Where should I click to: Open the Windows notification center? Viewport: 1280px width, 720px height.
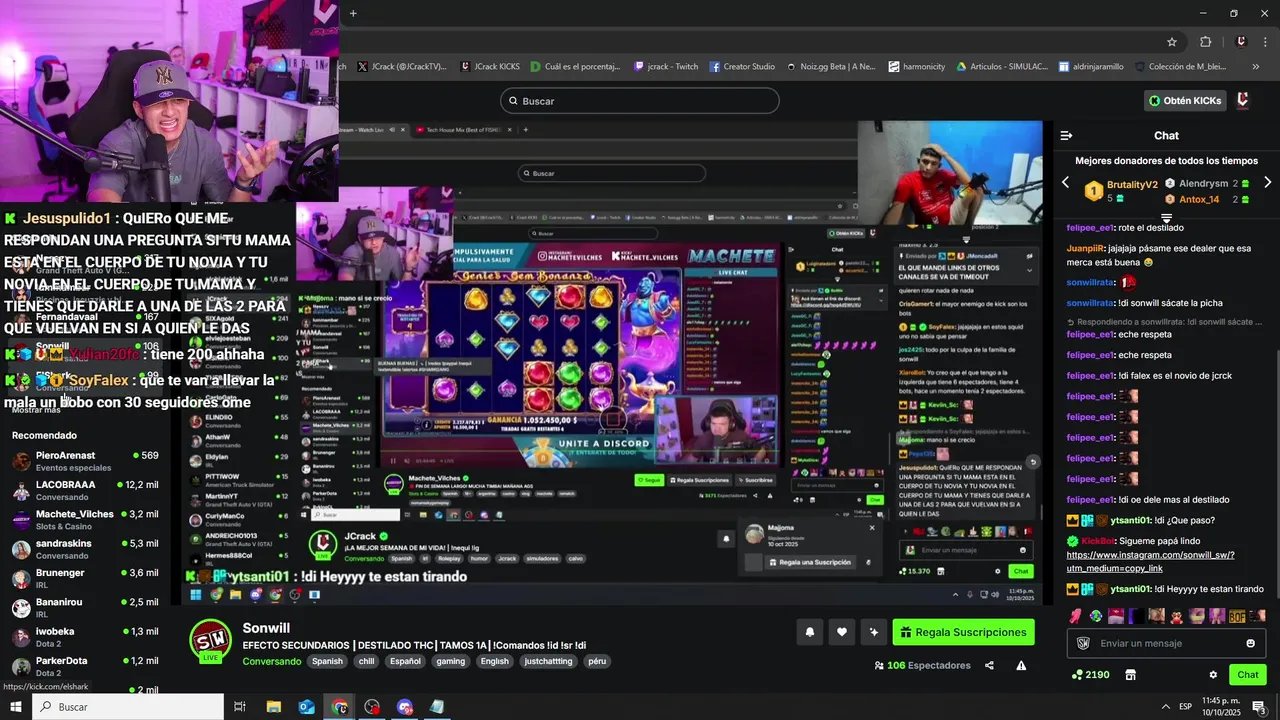[x=1259, y=707]
